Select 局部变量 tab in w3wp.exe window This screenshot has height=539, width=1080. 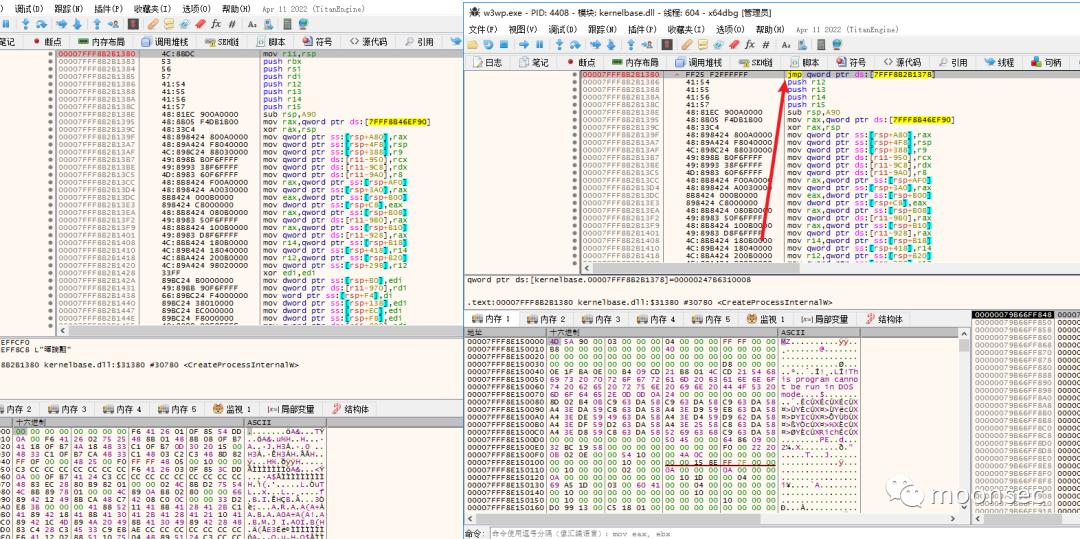tap(823, 319)
